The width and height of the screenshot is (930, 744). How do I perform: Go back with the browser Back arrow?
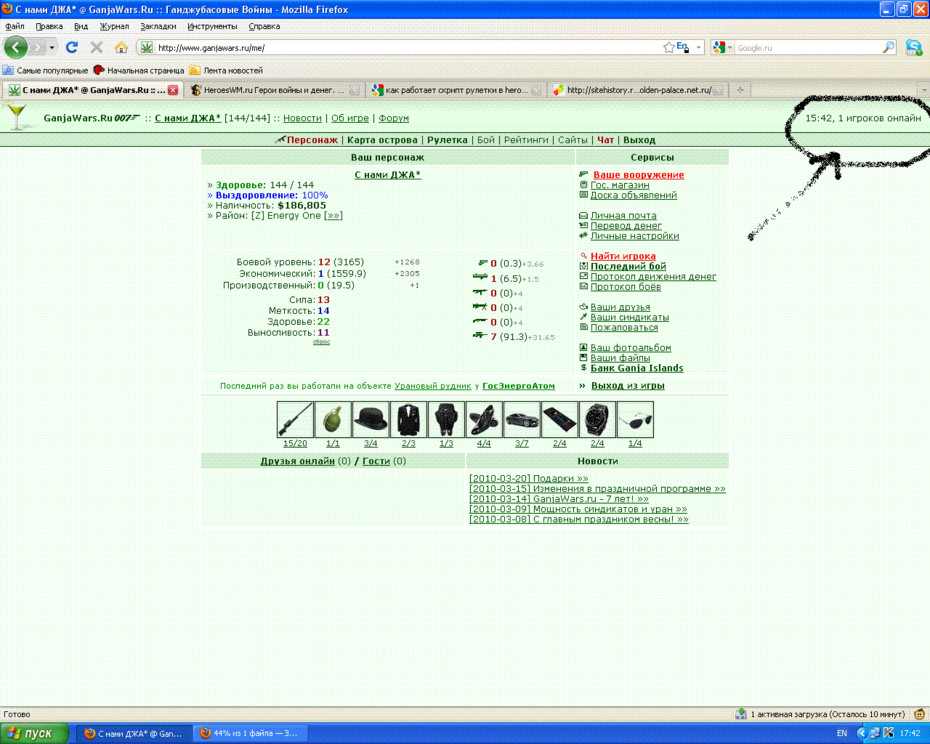click(x=15, y=47)
